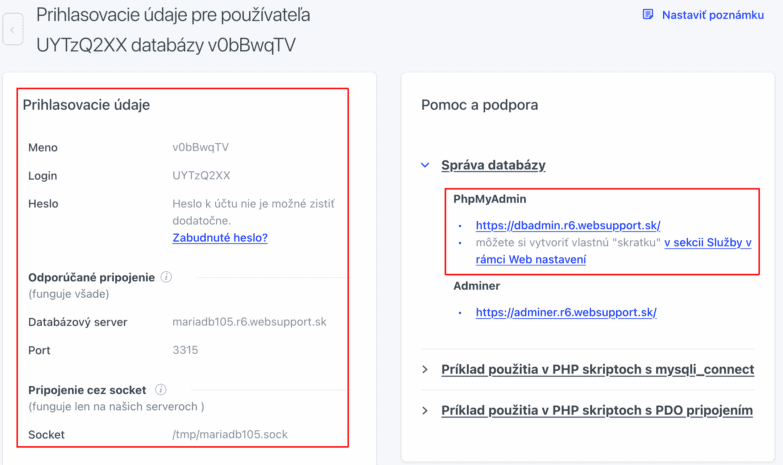
Task: Open info icon next to Odporúčané pripojenie
Action: click(x=166, y=277)
